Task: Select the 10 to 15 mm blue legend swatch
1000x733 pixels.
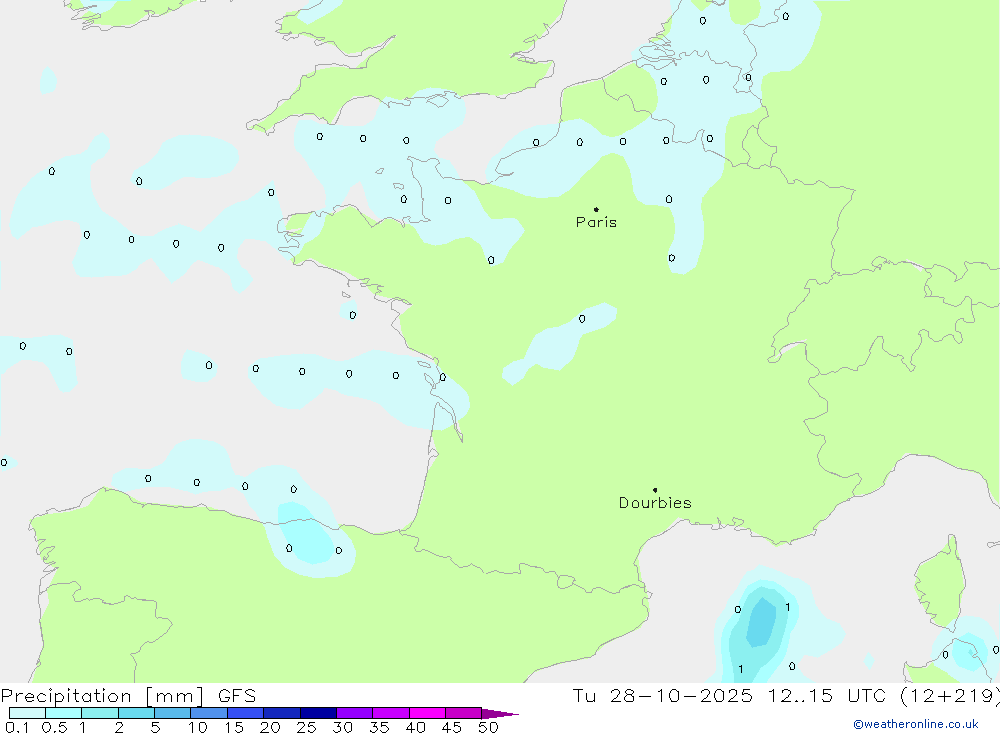Action: (x=209, y=713)
